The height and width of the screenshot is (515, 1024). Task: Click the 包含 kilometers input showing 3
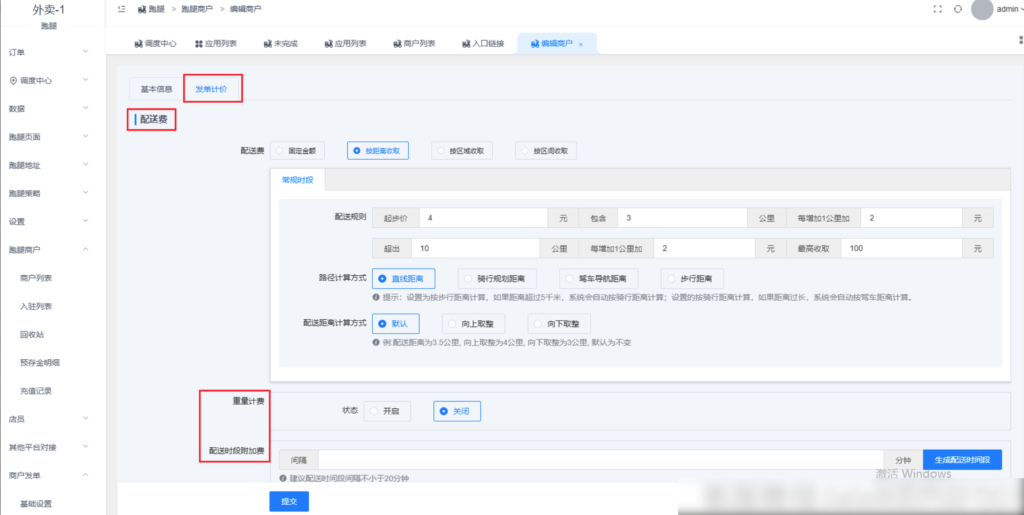click(x=682, y=218)
